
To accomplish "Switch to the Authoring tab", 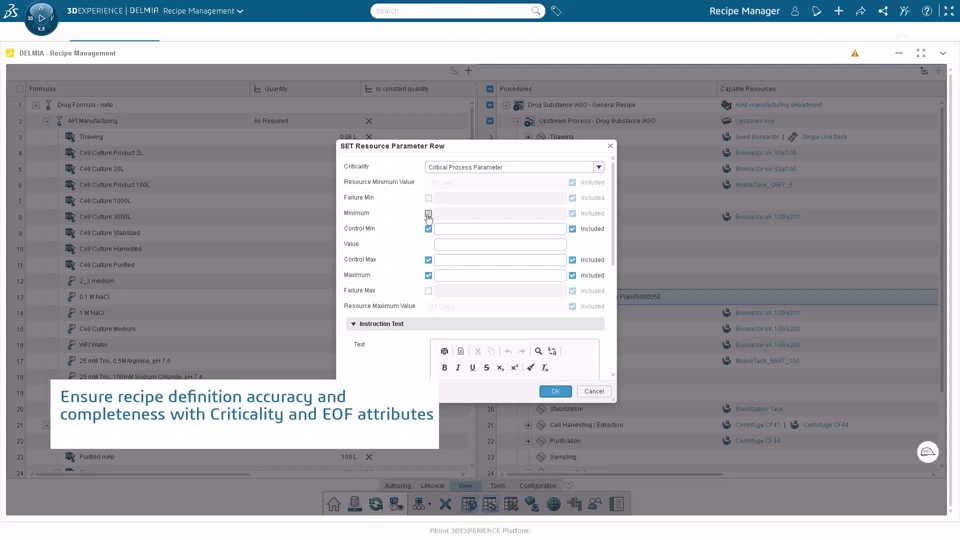I will 397,486.
